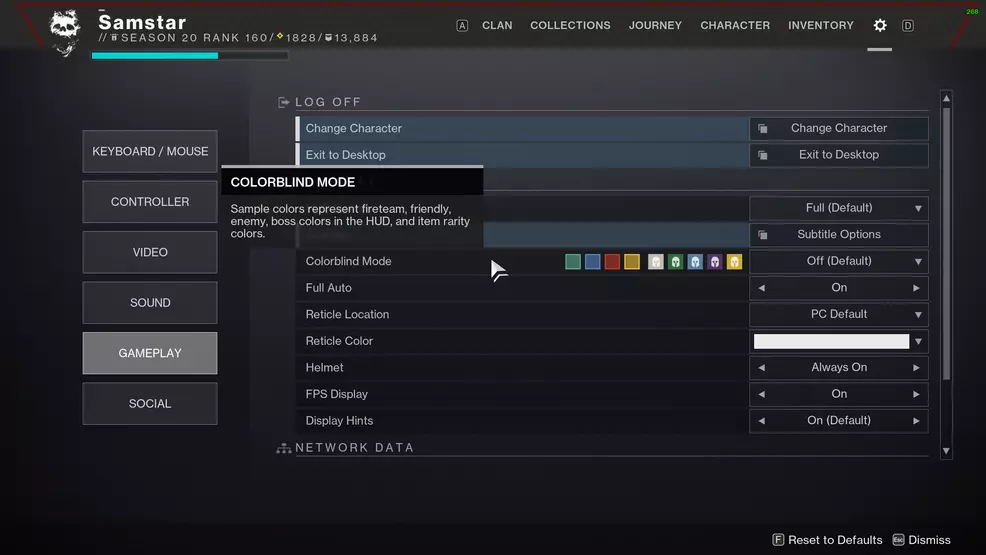
Task: Click the D key prompt icon
Action: click(907, 26)
